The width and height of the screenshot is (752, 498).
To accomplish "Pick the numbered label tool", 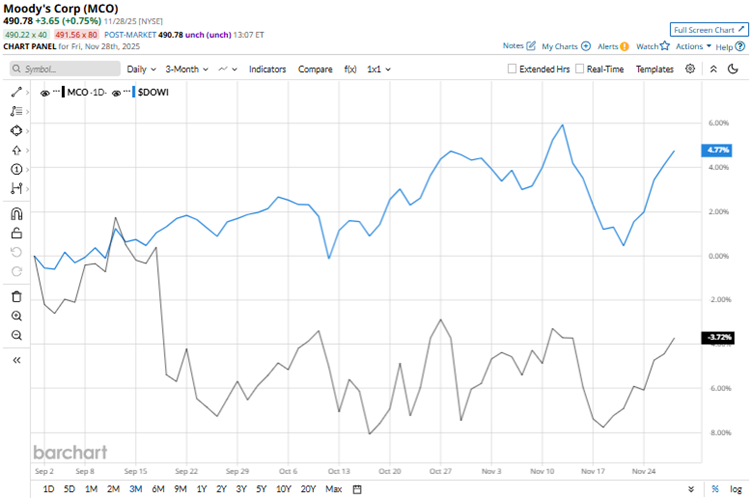I will (x=16, y=169).
